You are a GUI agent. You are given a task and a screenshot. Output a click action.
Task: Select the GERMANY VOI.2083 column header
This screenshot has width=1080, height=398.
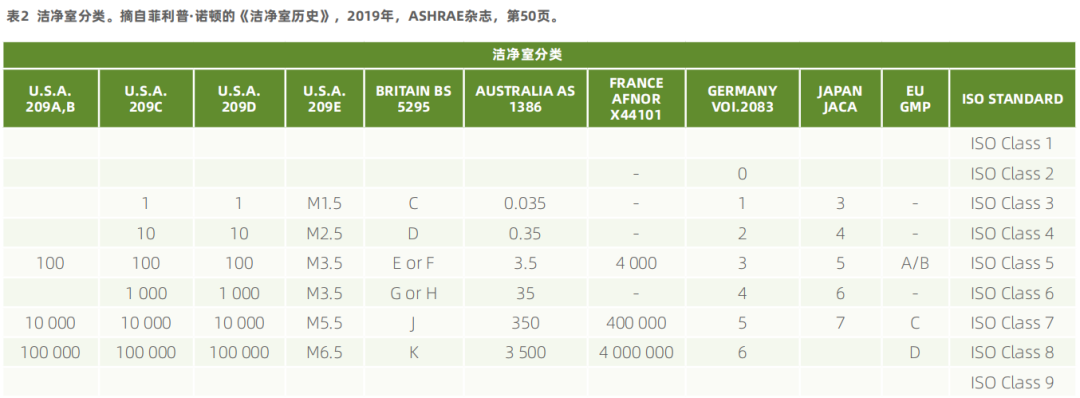tap(742, 98)
